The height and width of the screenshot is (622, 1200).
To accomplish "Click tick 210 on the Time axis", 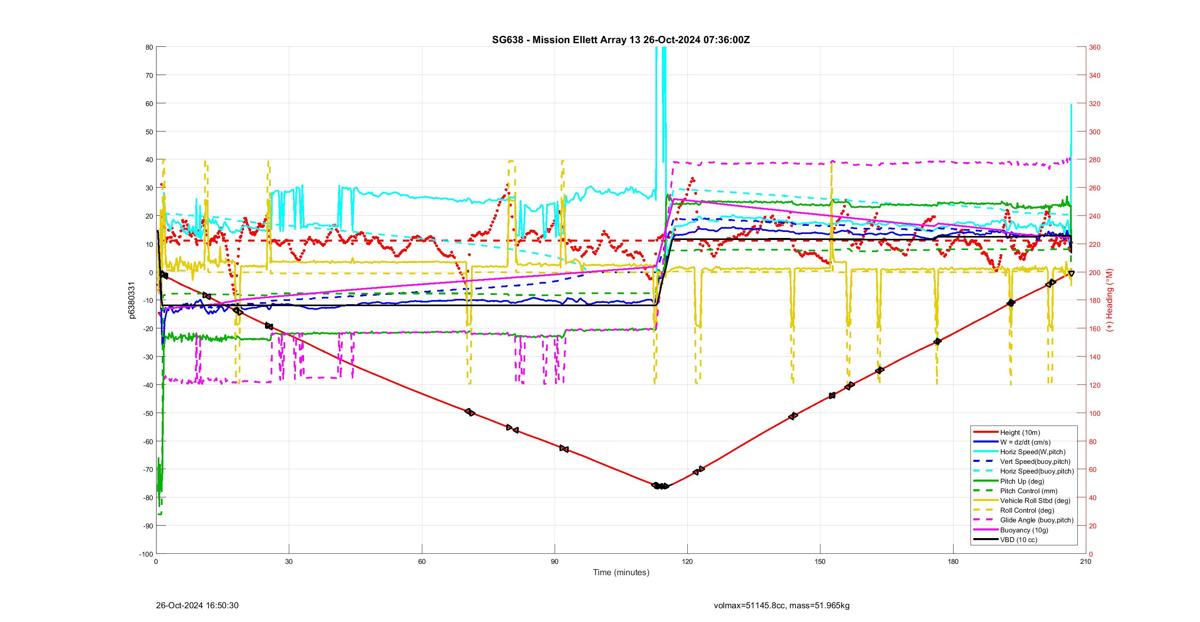I will click(x=1085, y=562).
